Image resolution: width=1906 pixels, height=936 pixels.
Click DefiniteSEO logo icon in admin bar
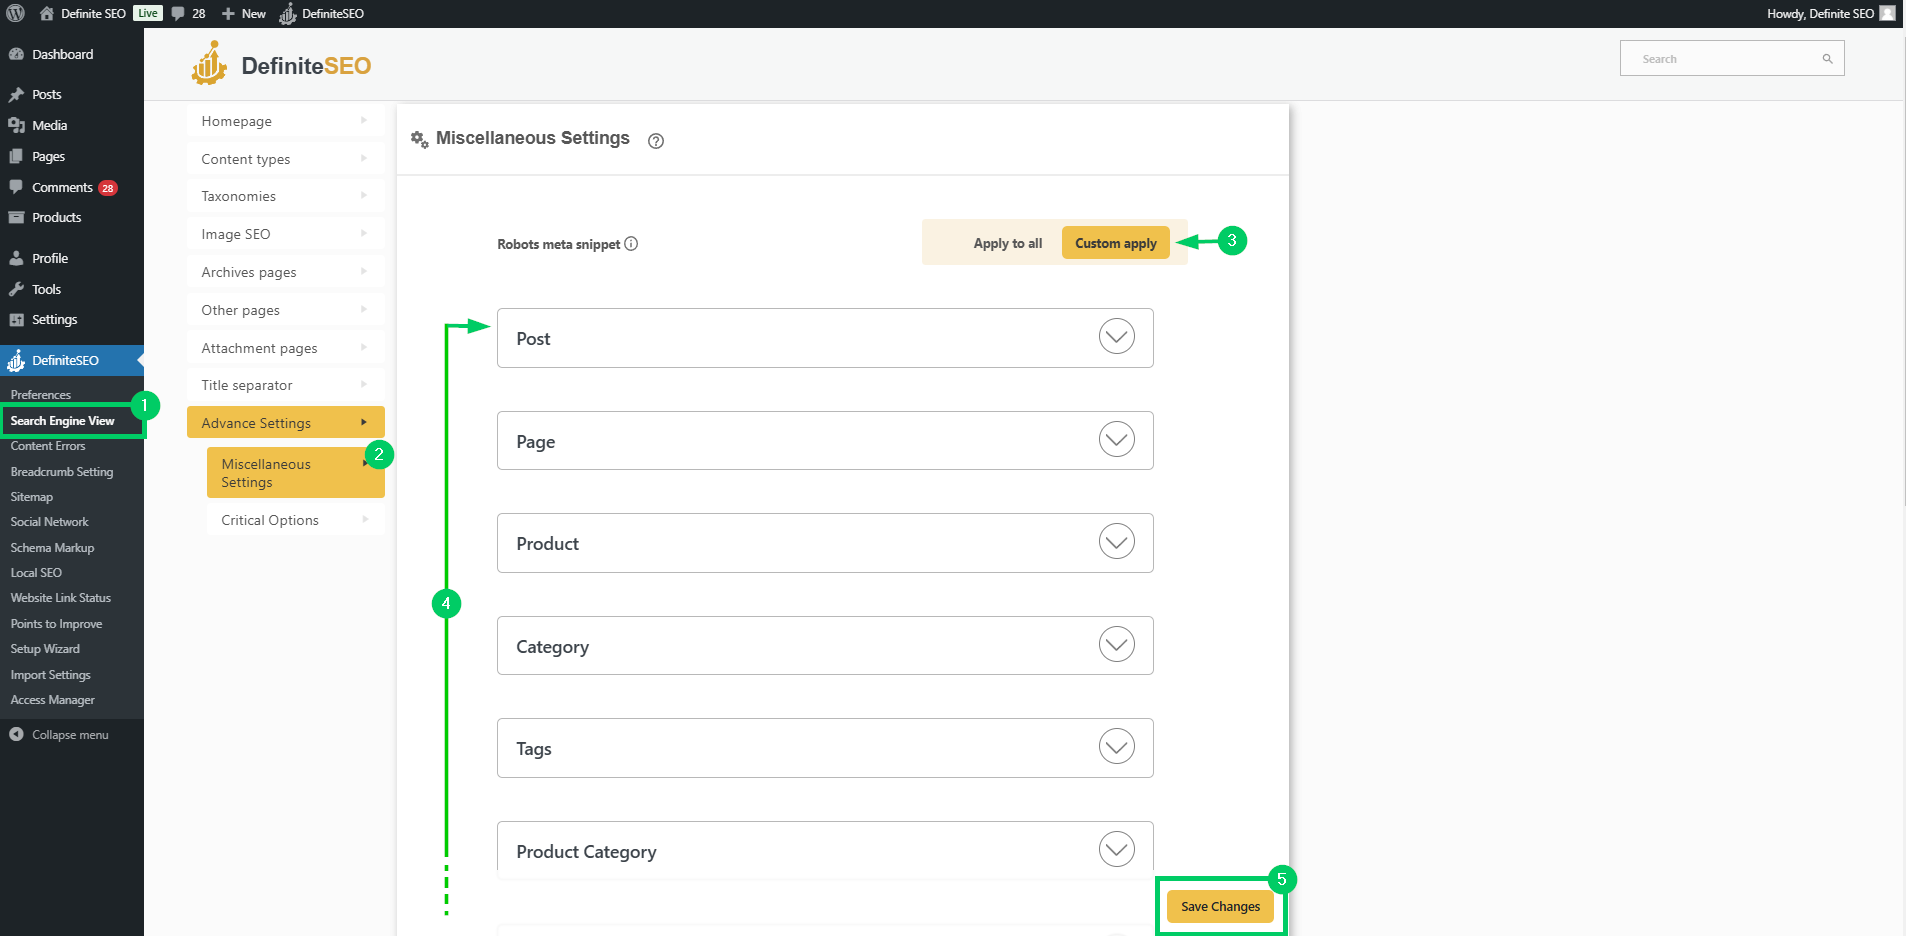(x=288, y=13)
